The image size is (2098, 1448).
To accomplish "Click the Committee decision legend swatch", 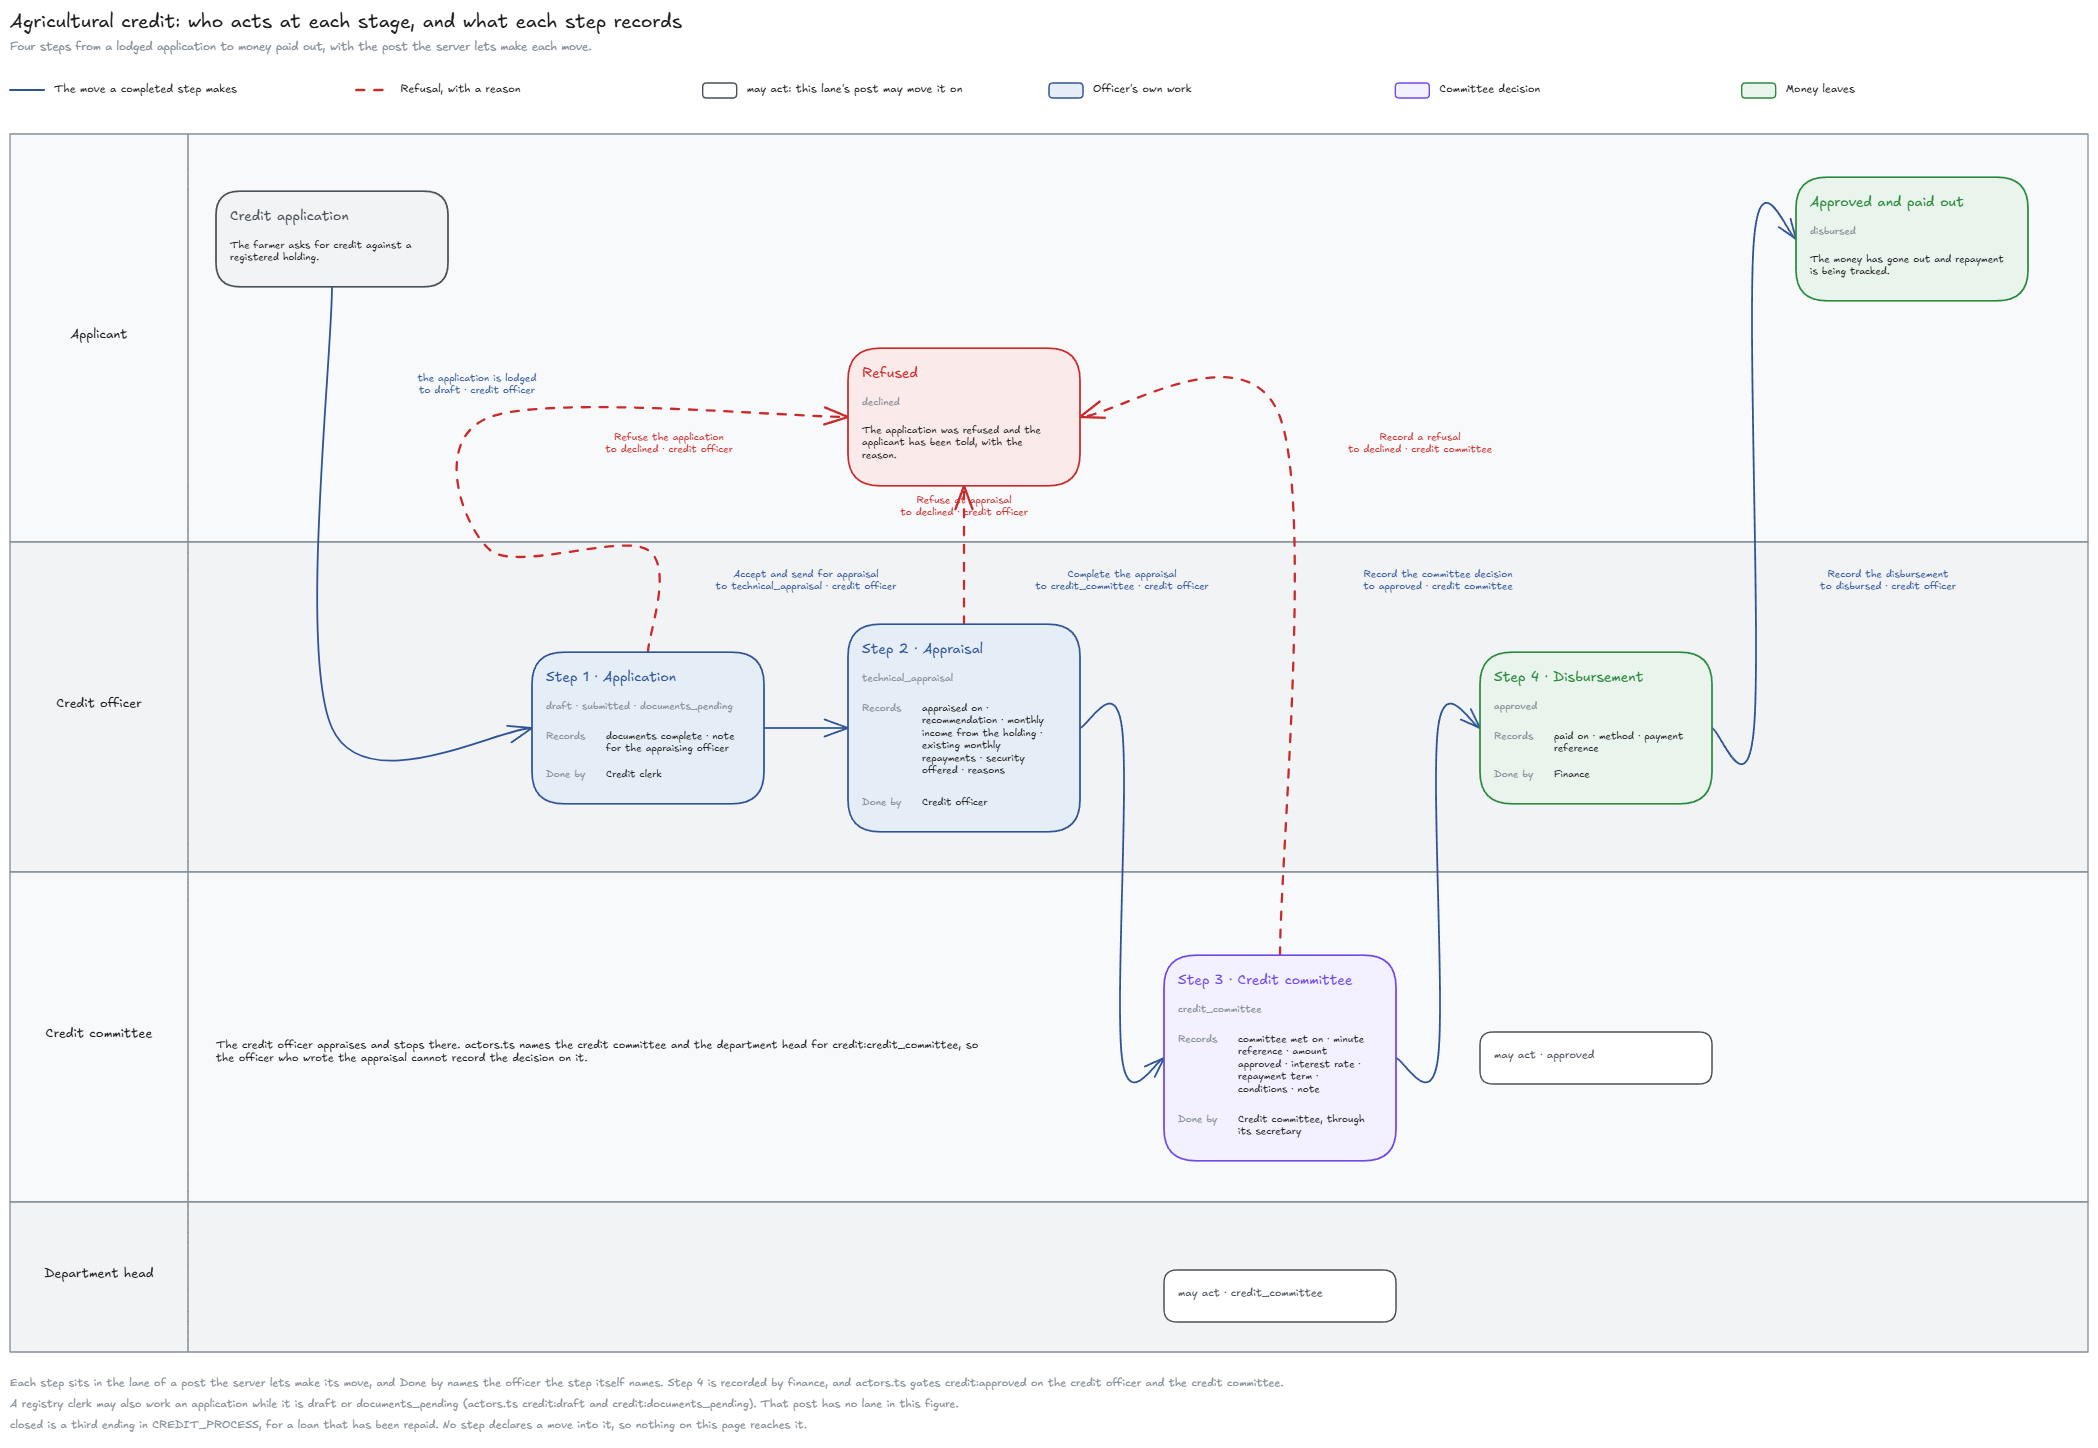I will coord(1412,90).
